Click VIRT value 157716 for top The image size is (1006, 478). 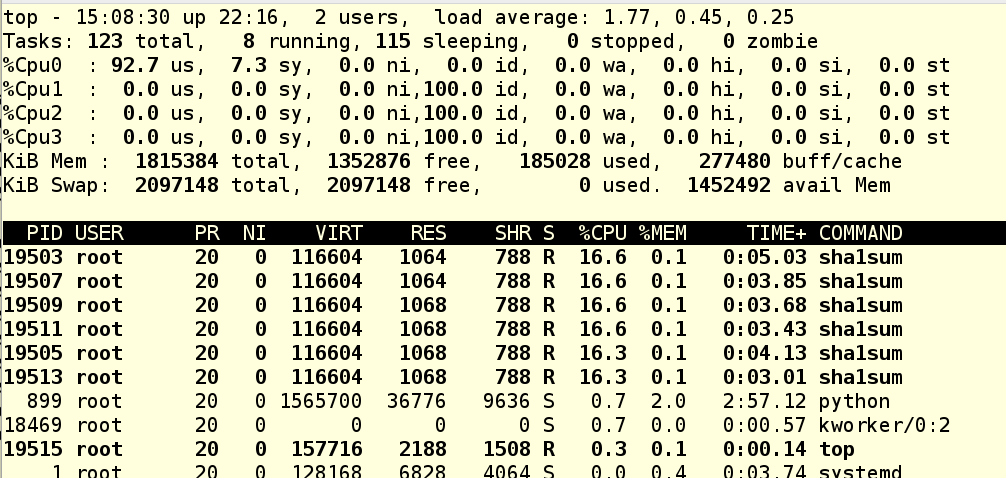(x=327, y=449)
